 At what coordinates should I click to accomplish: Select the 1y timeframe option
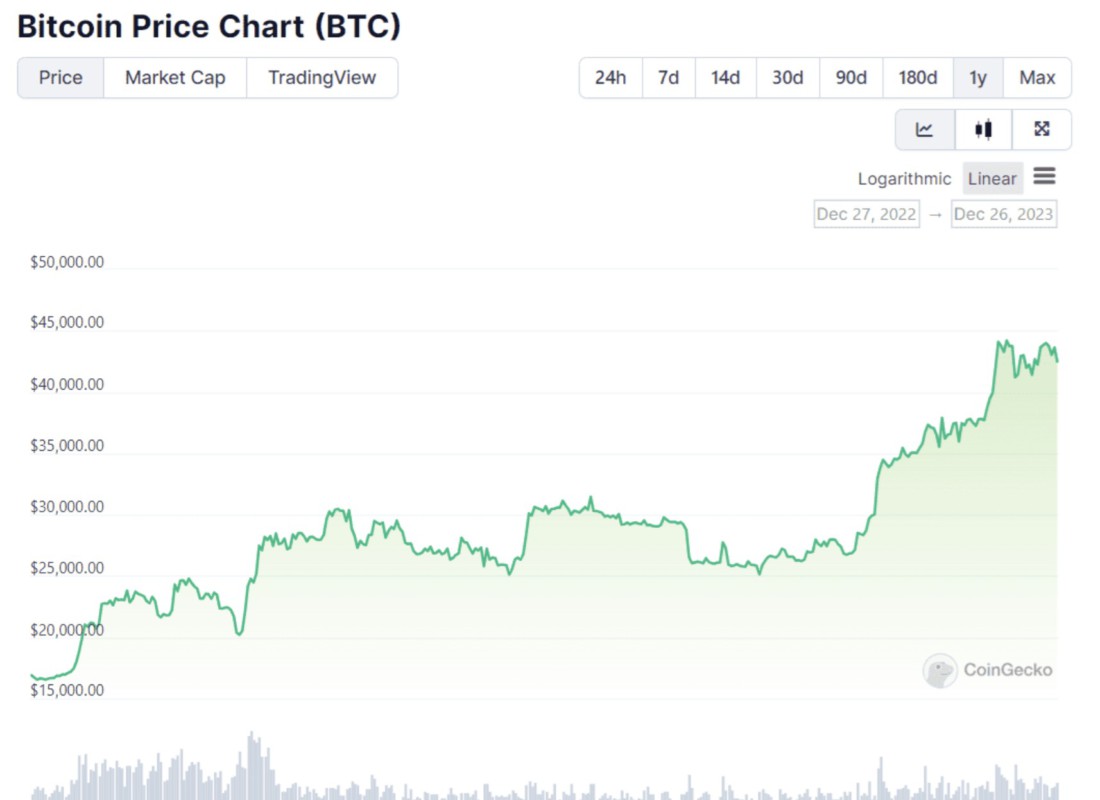tap(978, 77)
